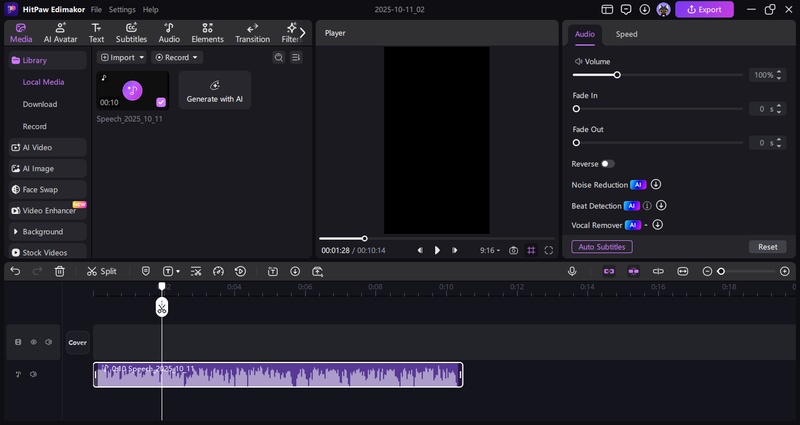Screen dimensions: 800x425
Task: Click the Volume slider handle
Action: pyautogui.click(x=617, y=75)
